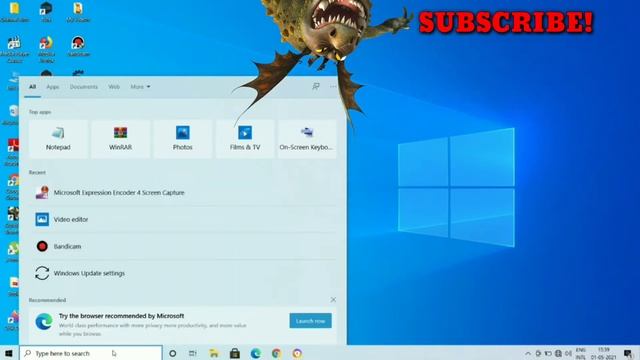The image size is (640, 360).
Task: Click the volume icon in system tray
Action: [568, 353]
